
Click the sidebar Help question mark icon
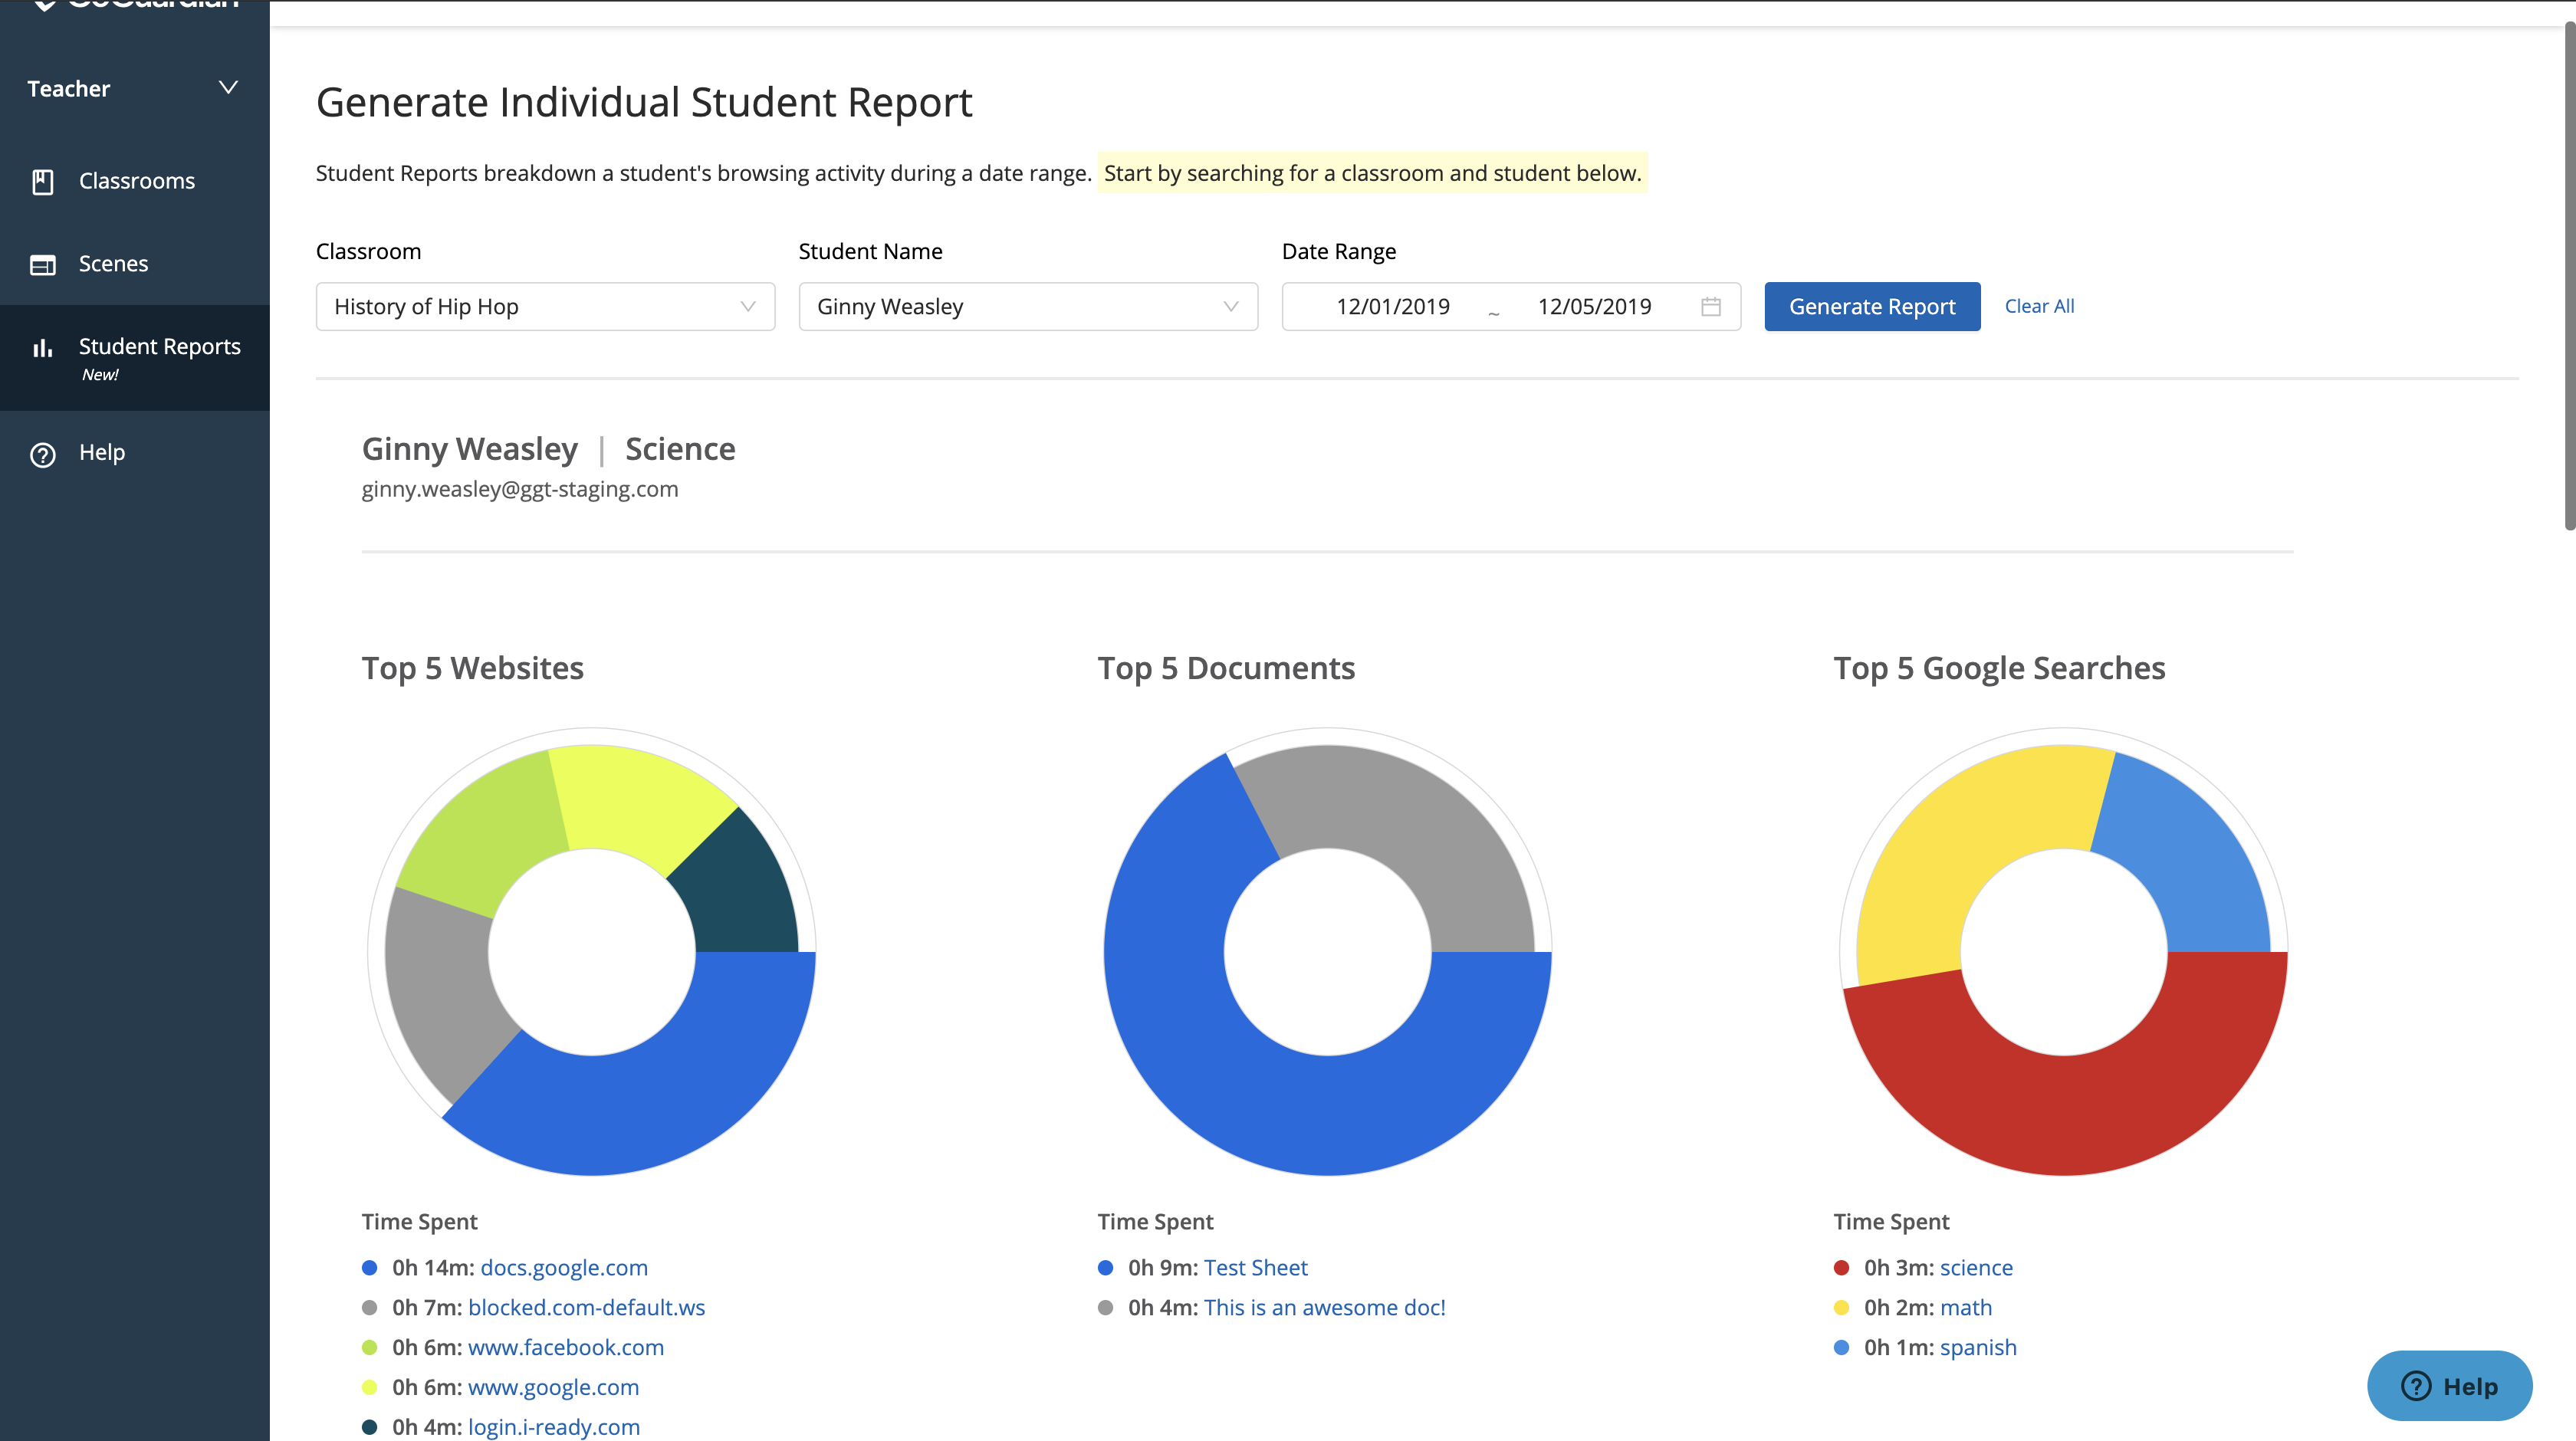42,454
